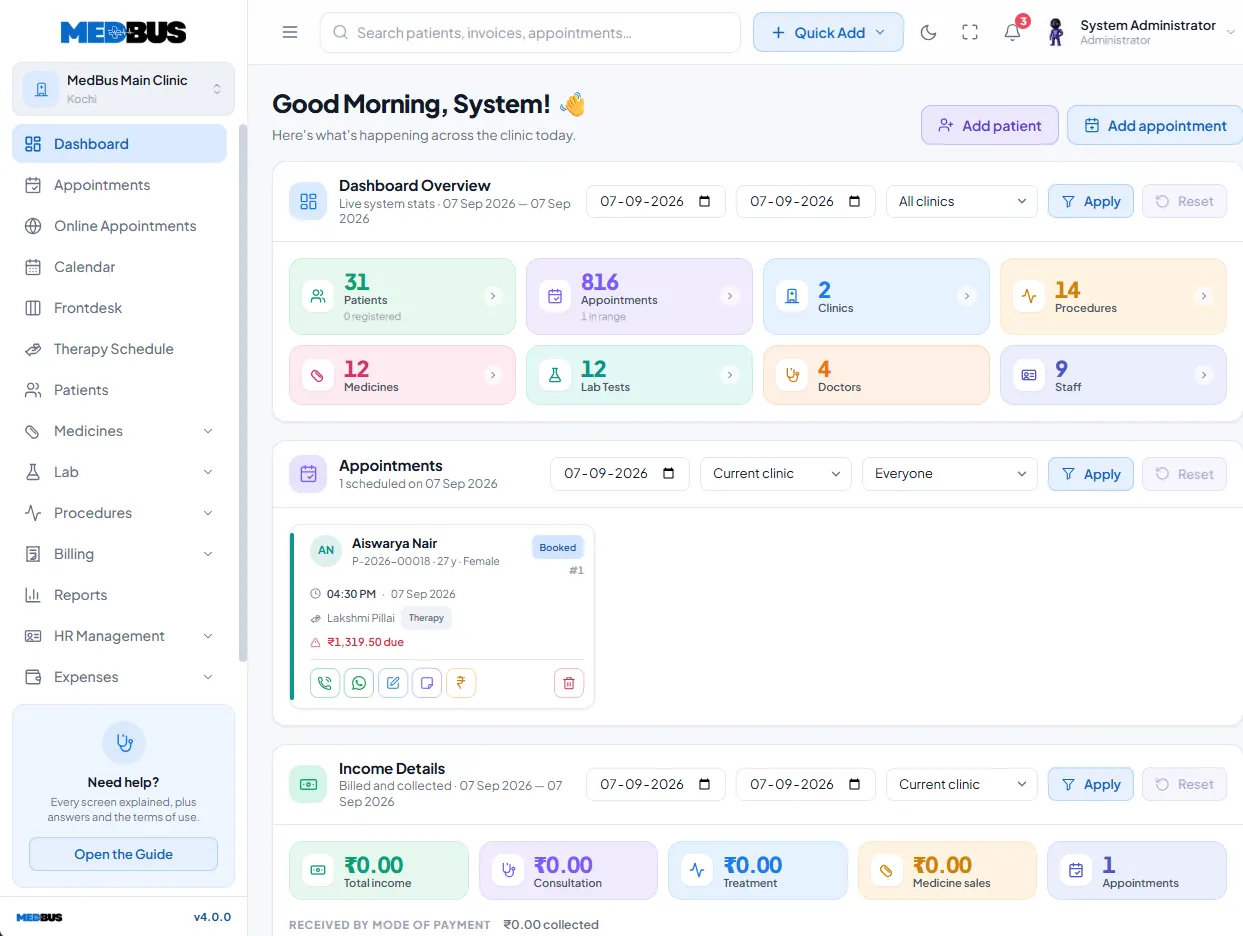Click the search patients, invoices, appointments field
The width and height of the screenshot is (1243, 936).
[530, 32]
